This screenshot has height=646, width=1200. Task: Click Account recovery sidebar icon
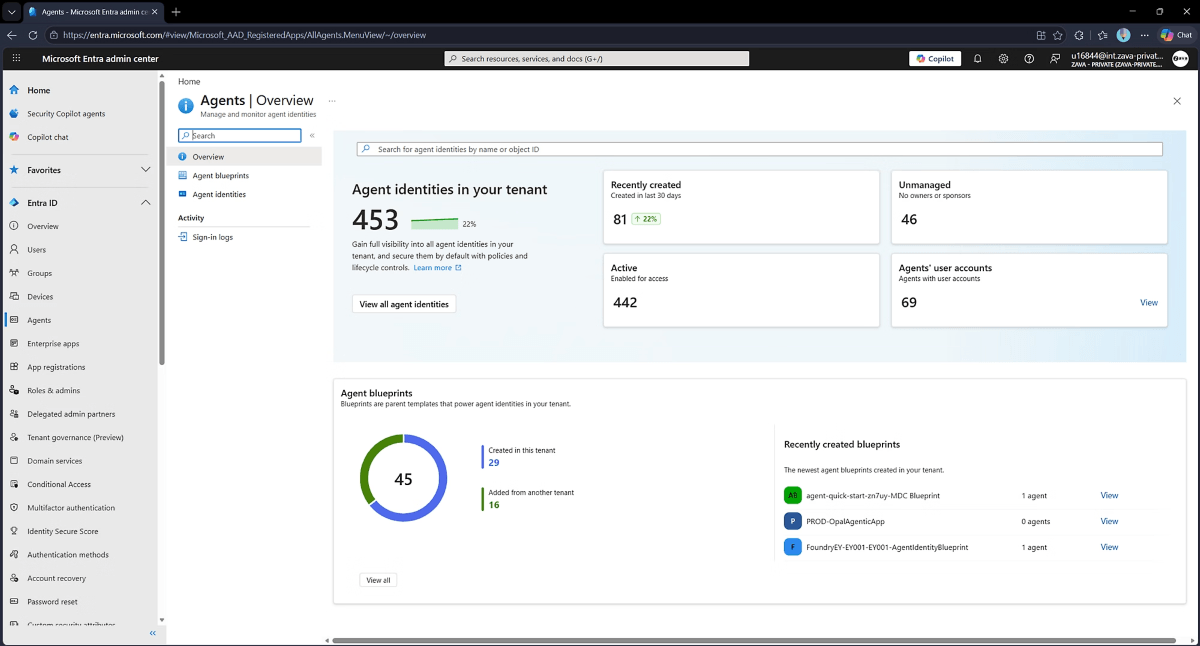(14, 578)
